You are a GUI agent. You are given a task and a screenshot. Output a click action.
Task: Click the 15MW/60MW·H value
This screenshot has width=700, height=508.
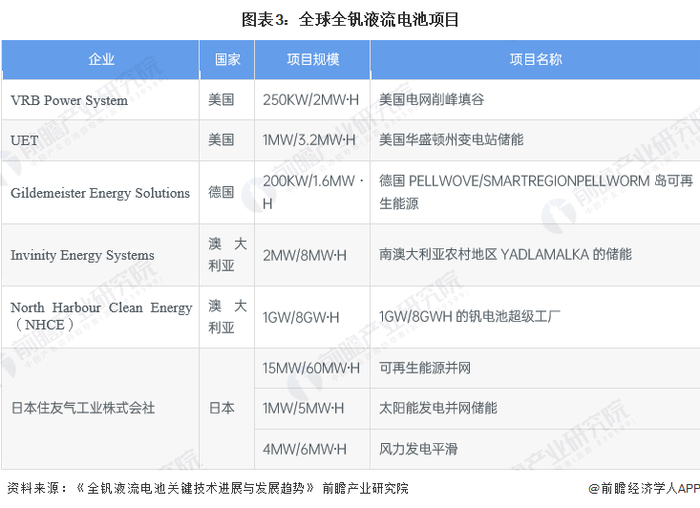click(311, 368)
